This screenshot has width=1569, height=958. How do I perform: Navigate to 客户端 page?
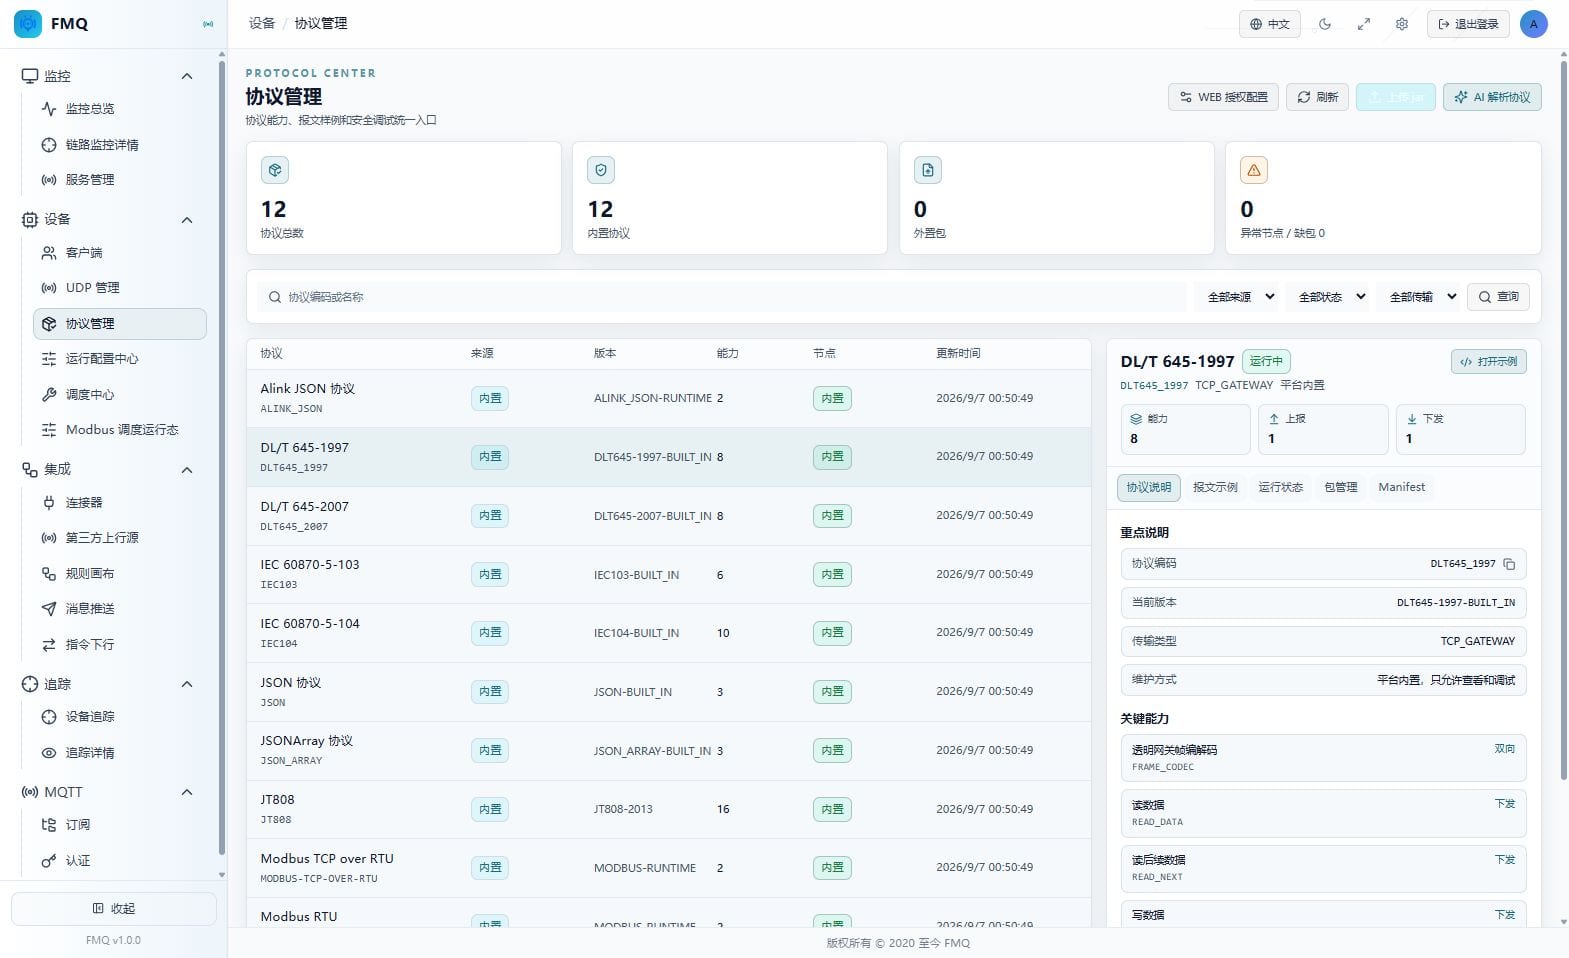(120, 253)
